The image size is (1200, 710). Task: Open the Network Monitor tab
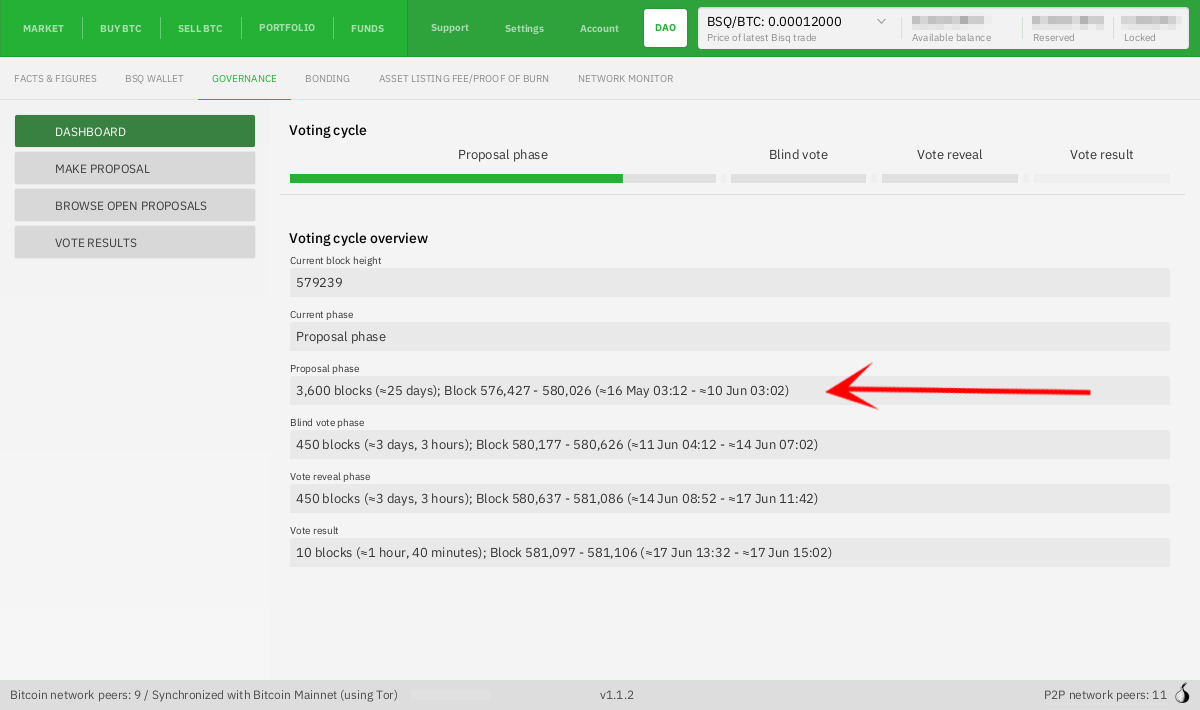click(625, 79)
